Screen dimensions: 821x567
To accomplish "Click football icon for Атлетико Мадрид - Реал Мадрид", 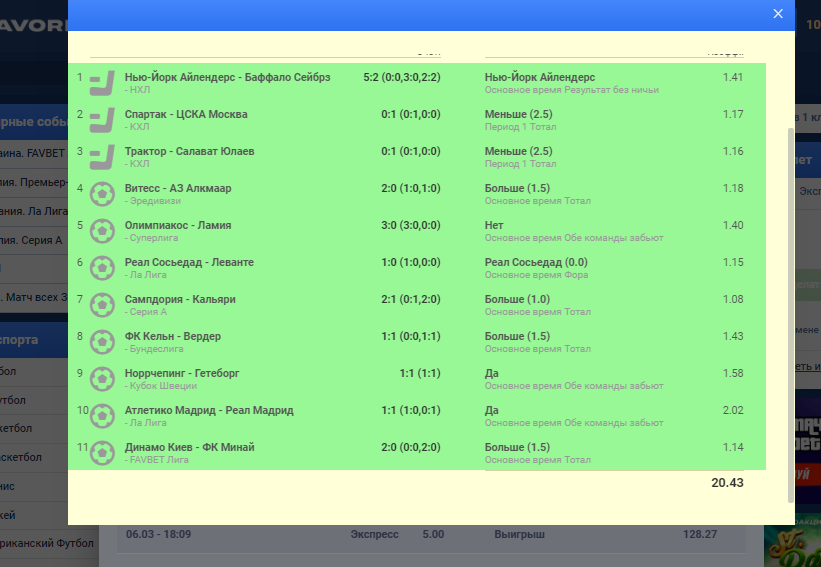I will [x=102, y=416].
